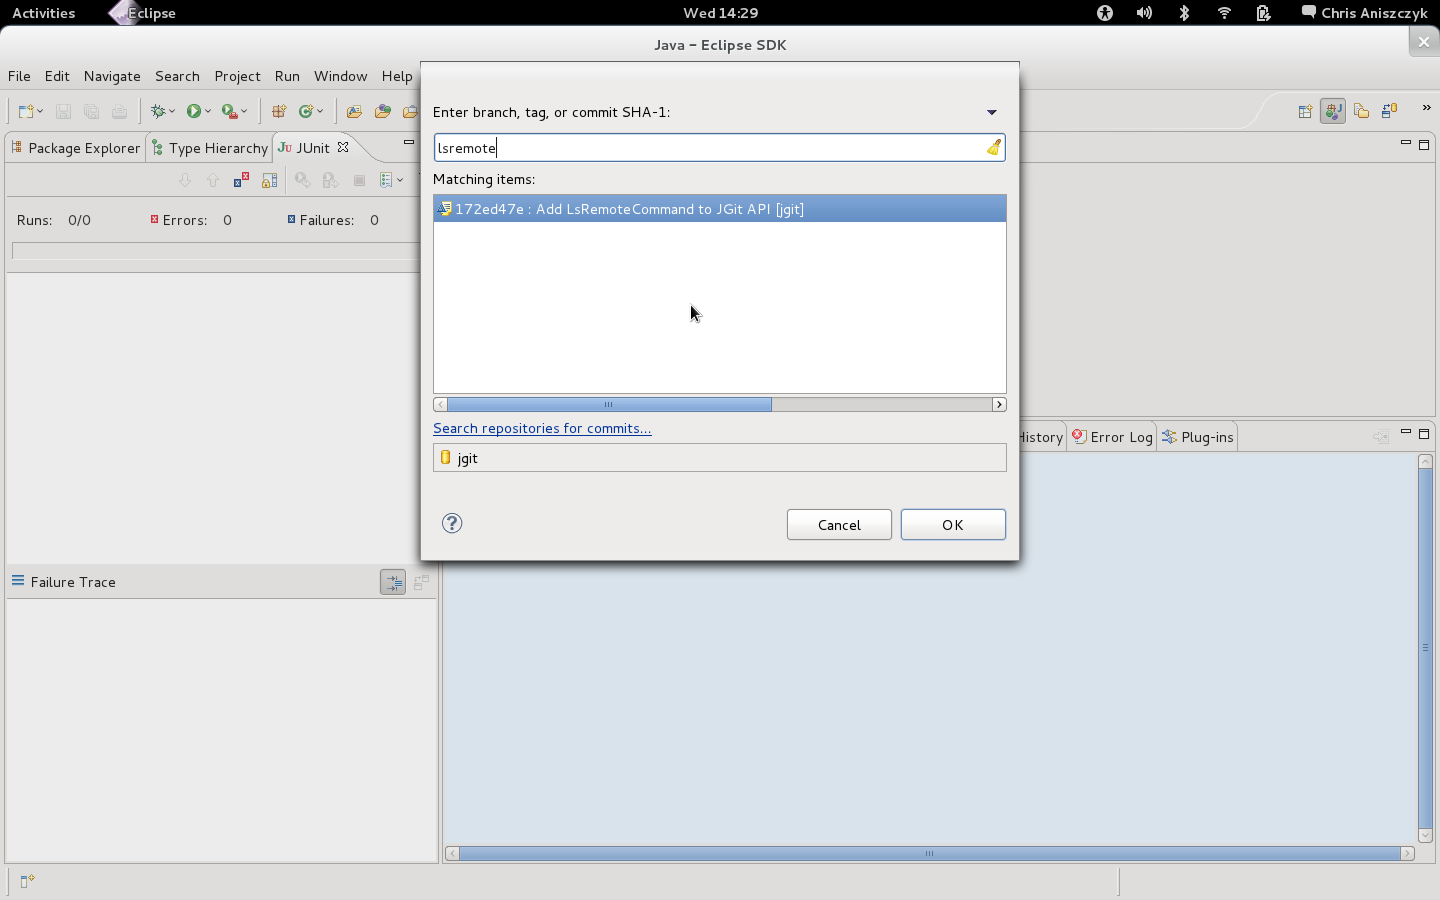This screenshot has height=900, width=1440.
Task: Open the Chris Aniszczyk user menu
Action: click(1364, 13)
